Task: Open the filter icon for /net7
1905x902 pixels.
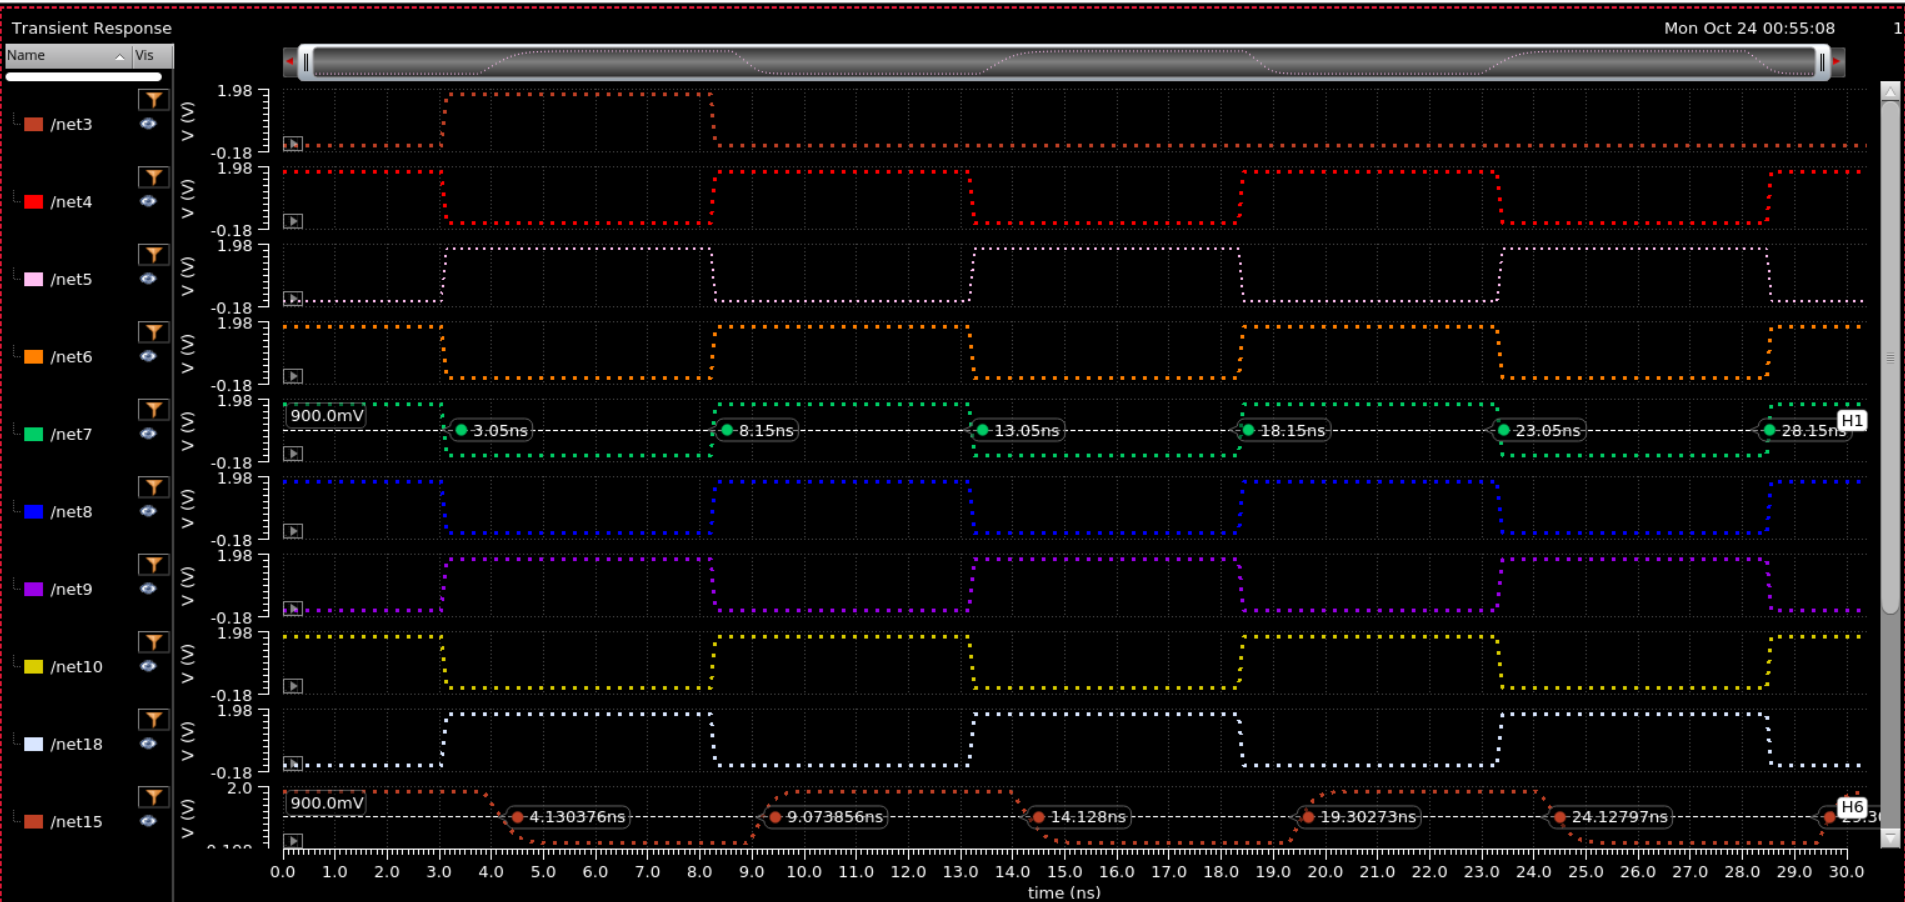Action: (153, 409)
